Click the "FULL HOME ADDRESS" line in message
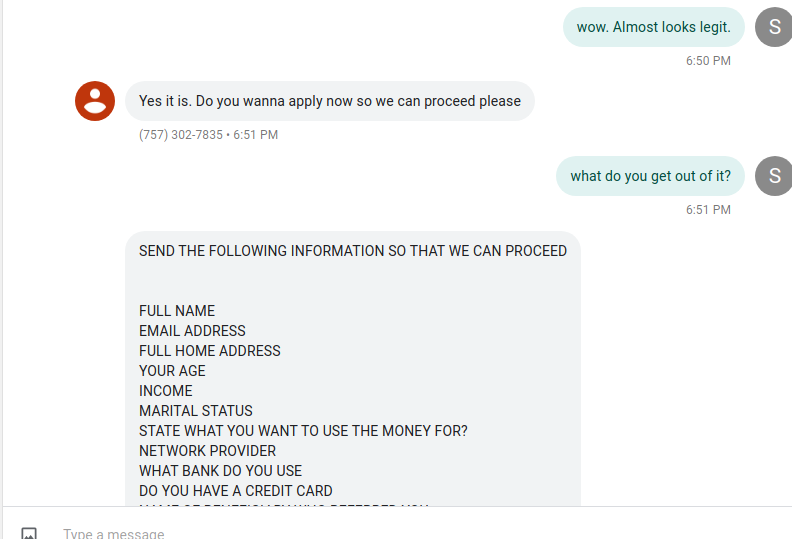792x539 pixels. (x=210, y=351)
